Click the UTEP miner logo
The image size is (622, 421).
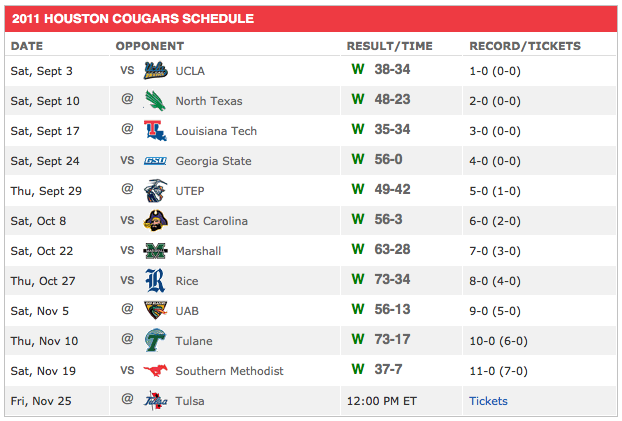click(x=156, y=191)
